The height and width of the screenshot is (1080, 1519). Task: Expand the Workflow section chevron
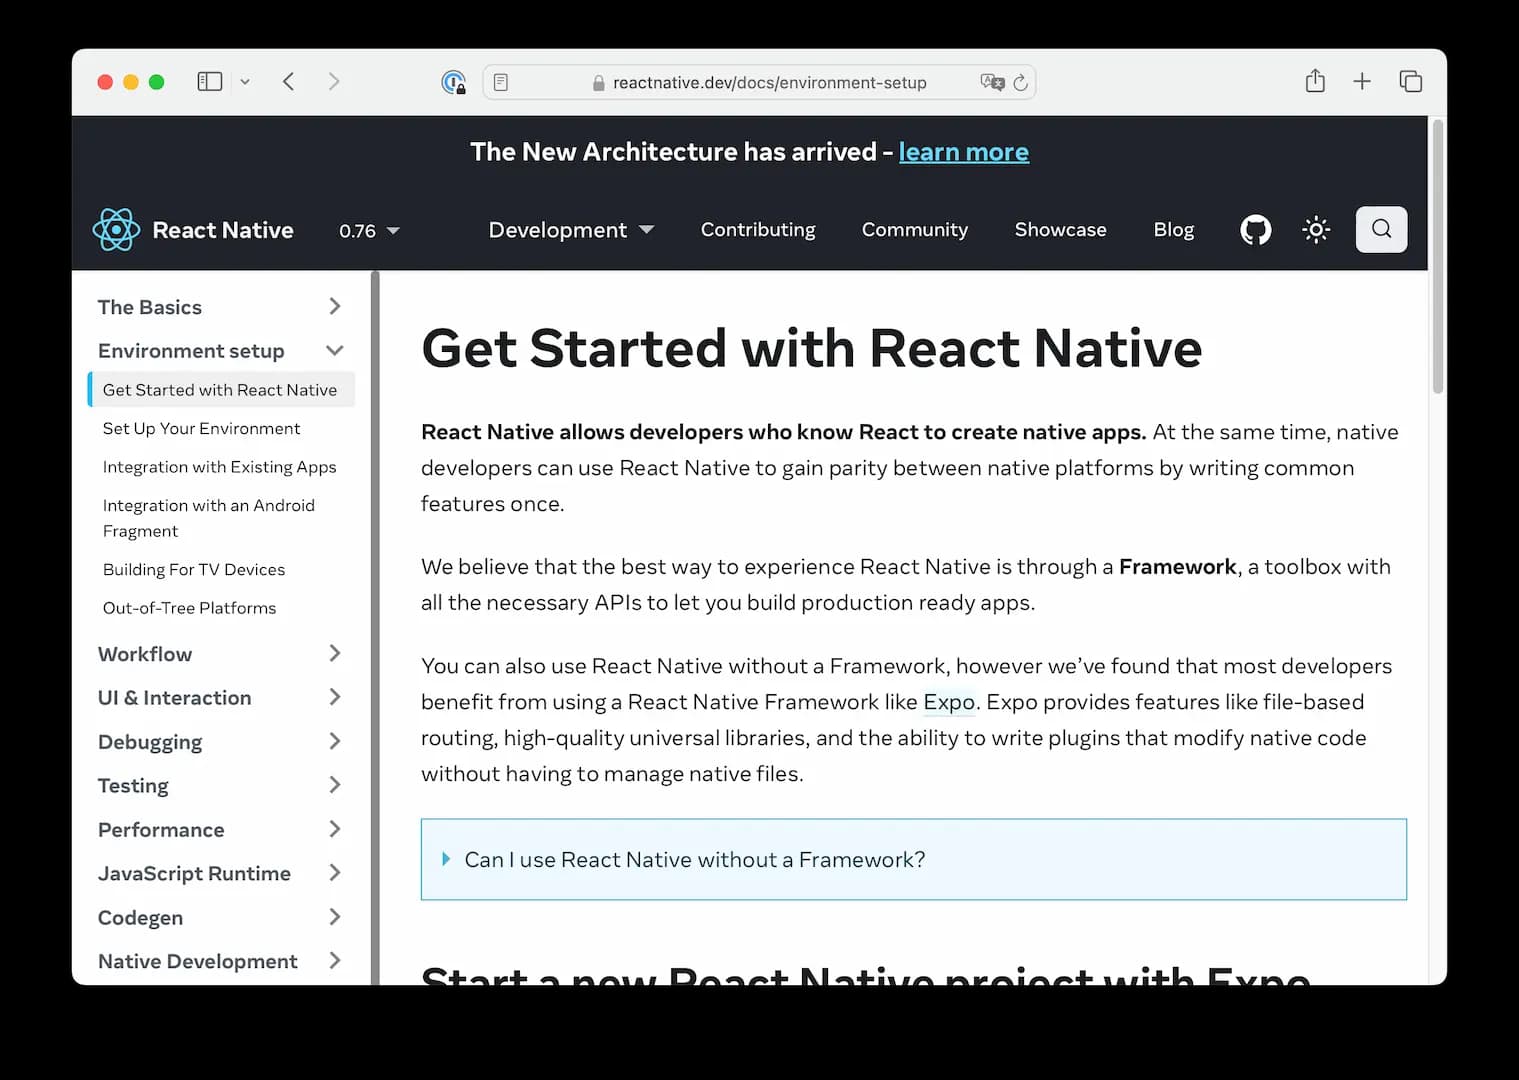tap(335, 654)
